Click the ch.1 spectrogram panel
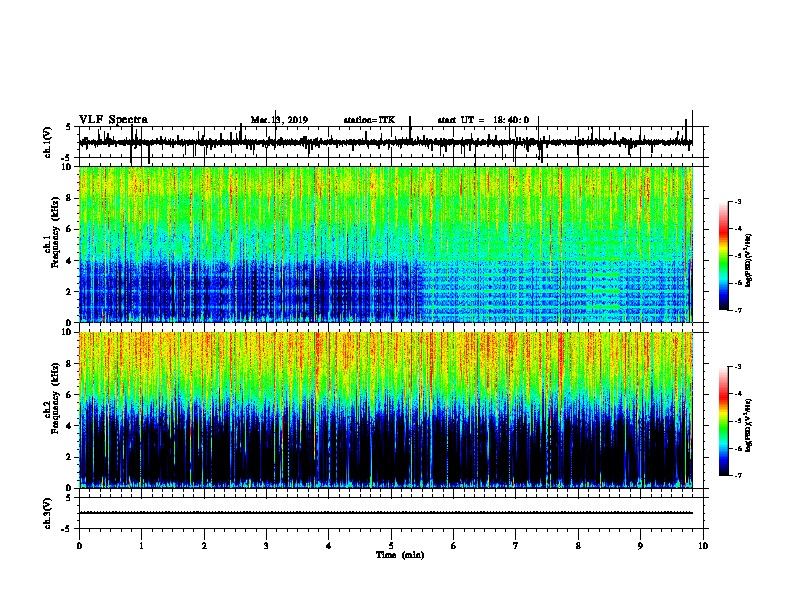 pos(385,244)
